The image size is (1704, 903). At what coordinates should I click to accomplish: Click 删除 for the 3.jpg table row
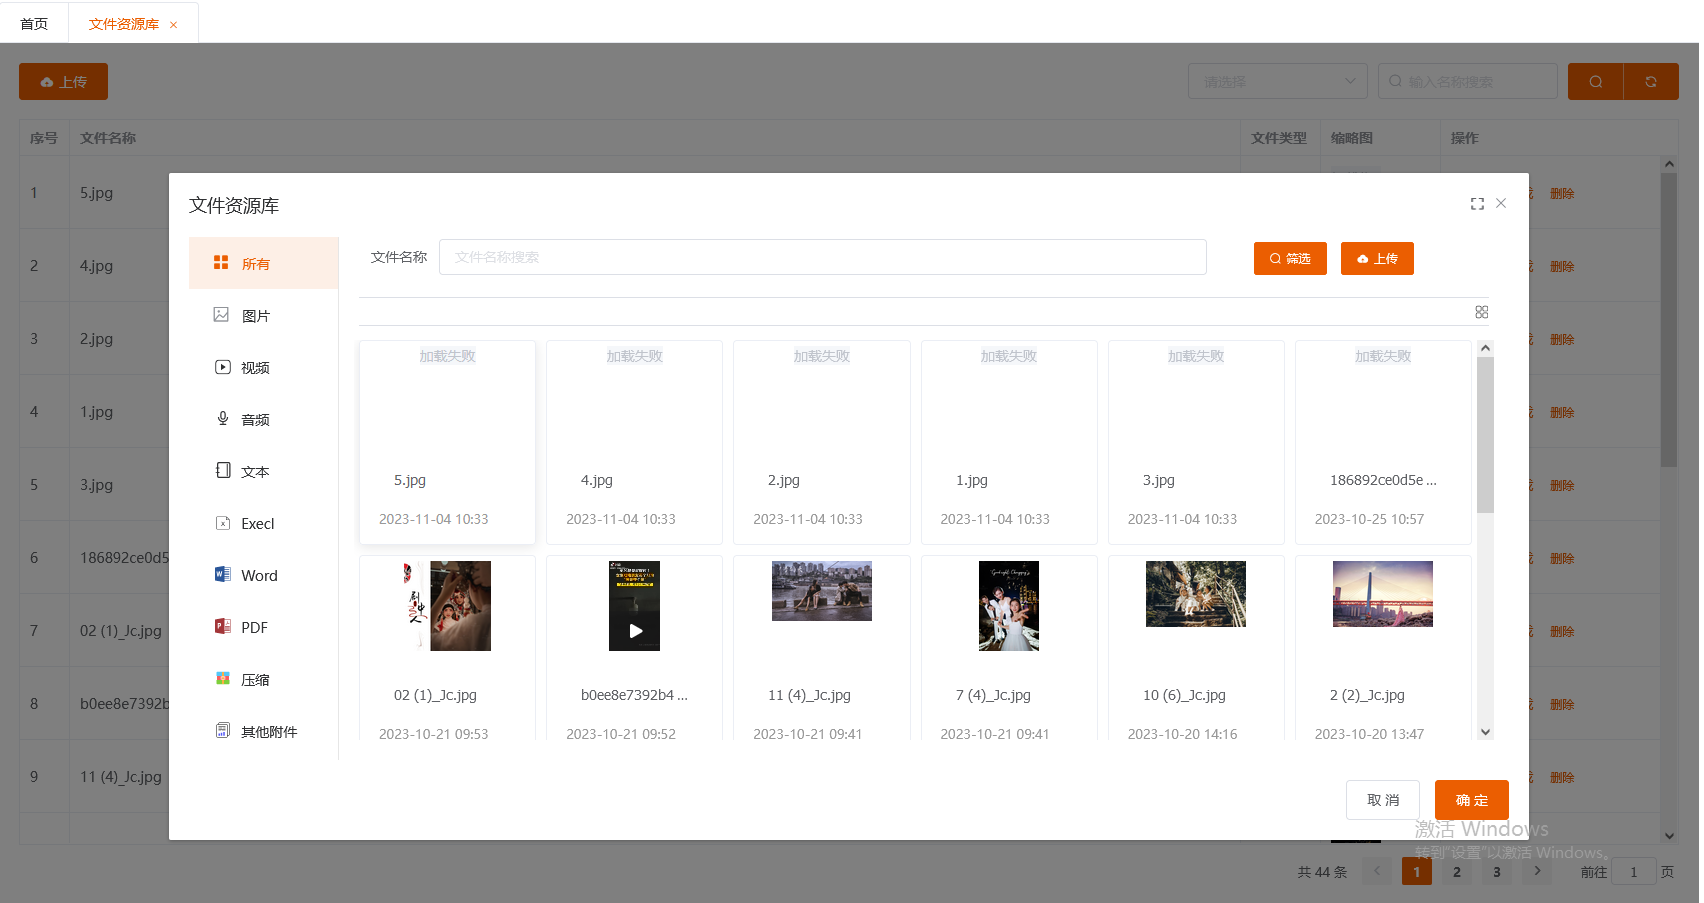click(x=1562, y=486)
